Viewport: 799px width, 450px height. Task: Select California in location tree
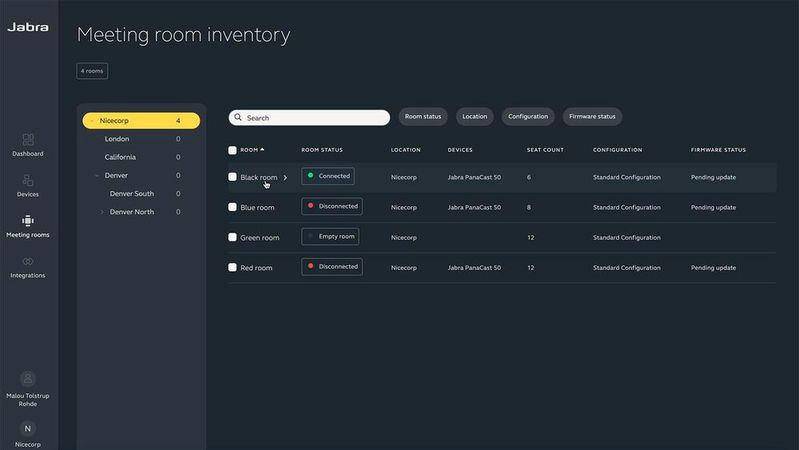120,157
